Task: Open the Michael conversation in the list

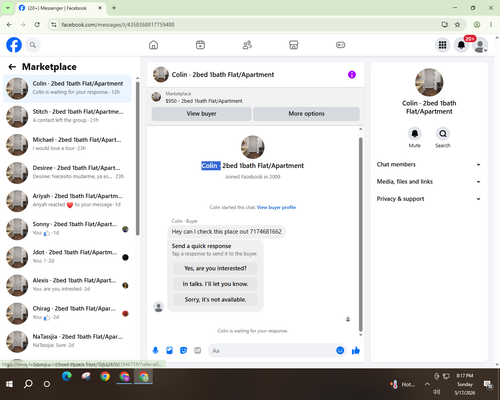Action: [x=67, y=145]
